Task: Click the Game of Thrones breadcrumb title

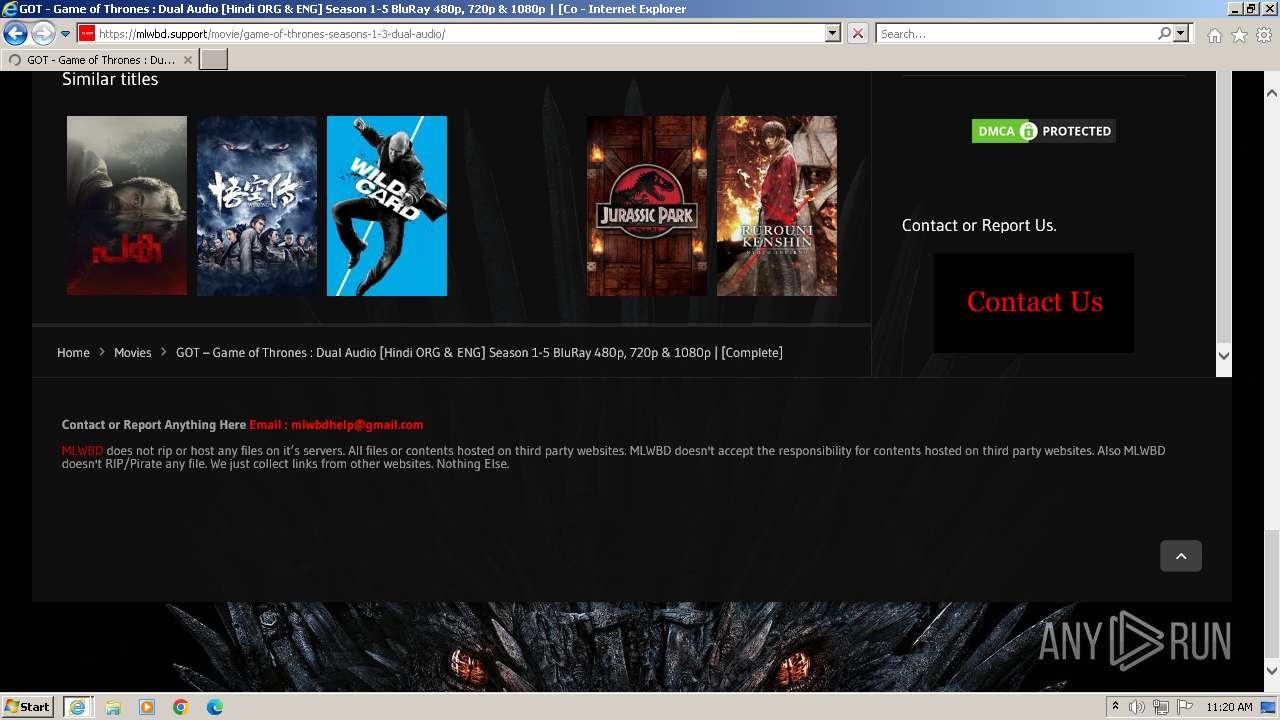Action: [x=479, y=352]
